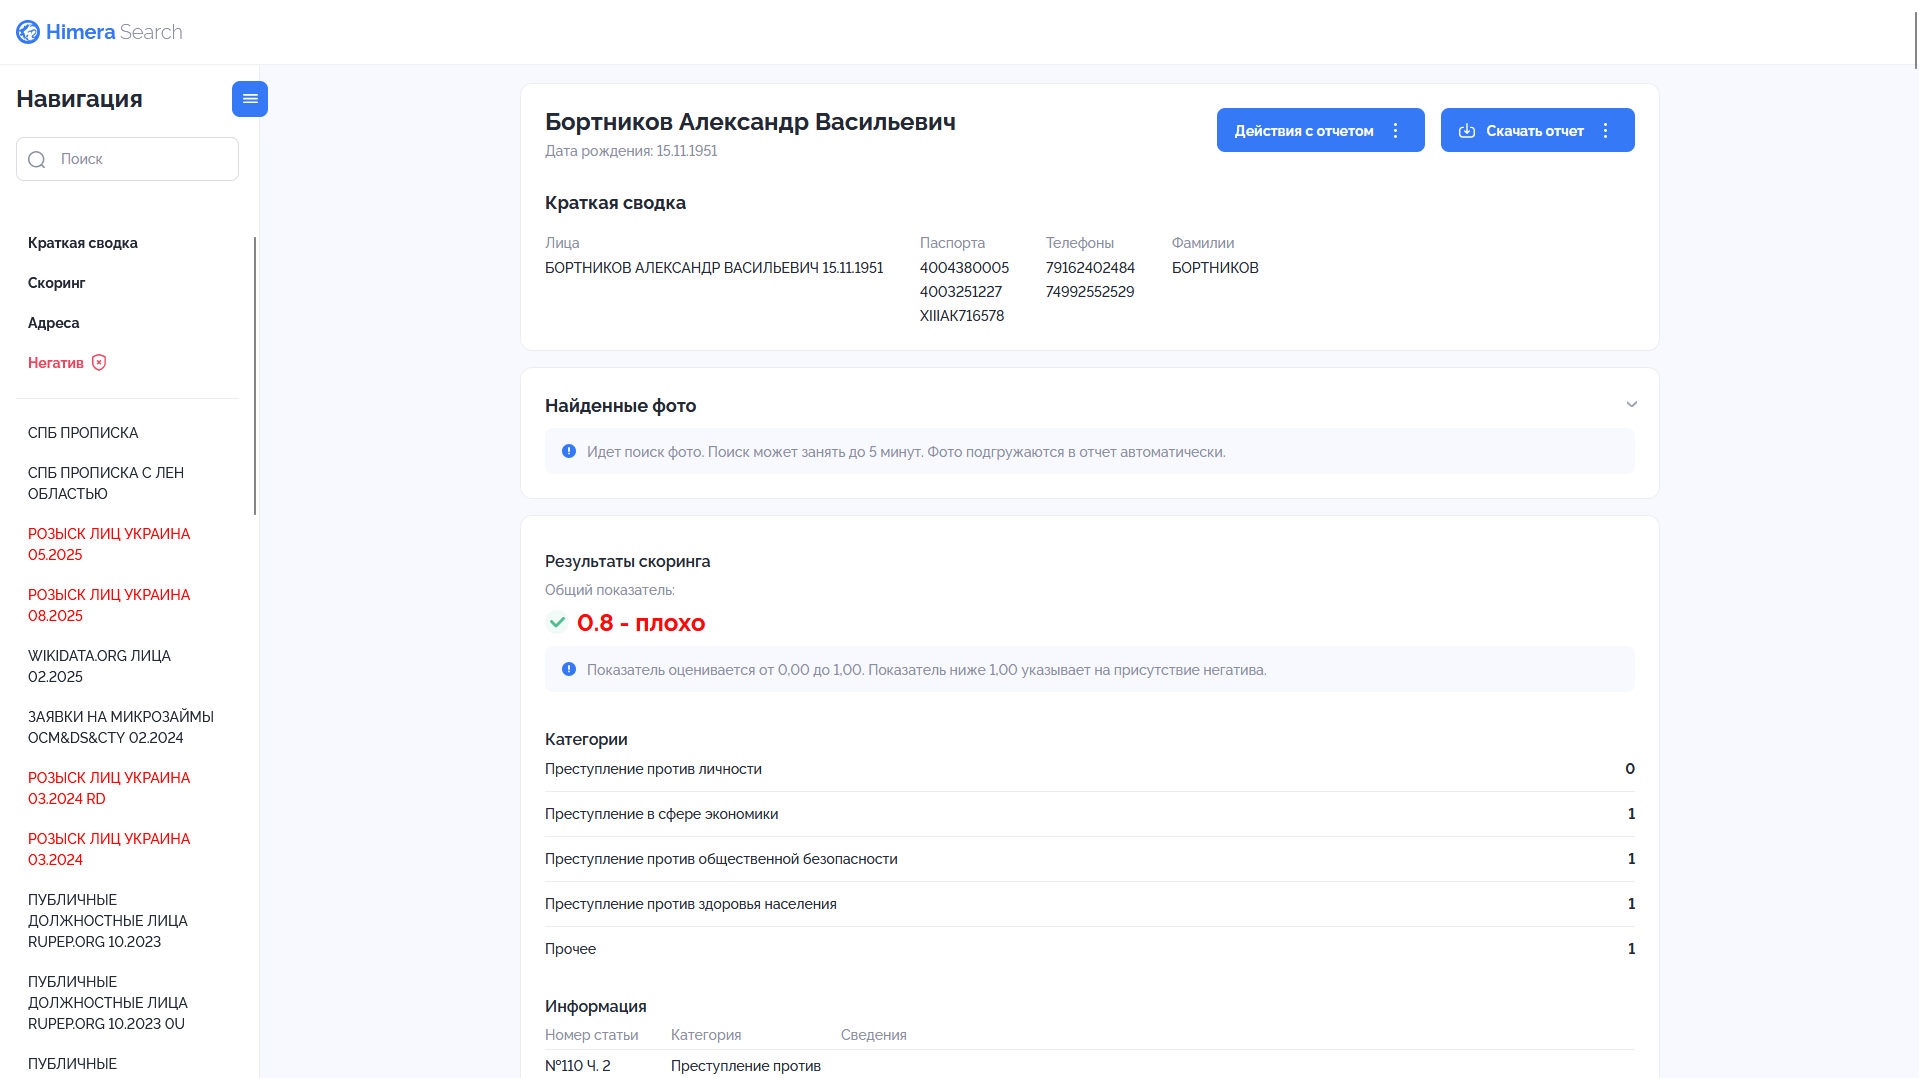Open the three-dot menu on Действия с отчетом

[x=1396, y=131]
